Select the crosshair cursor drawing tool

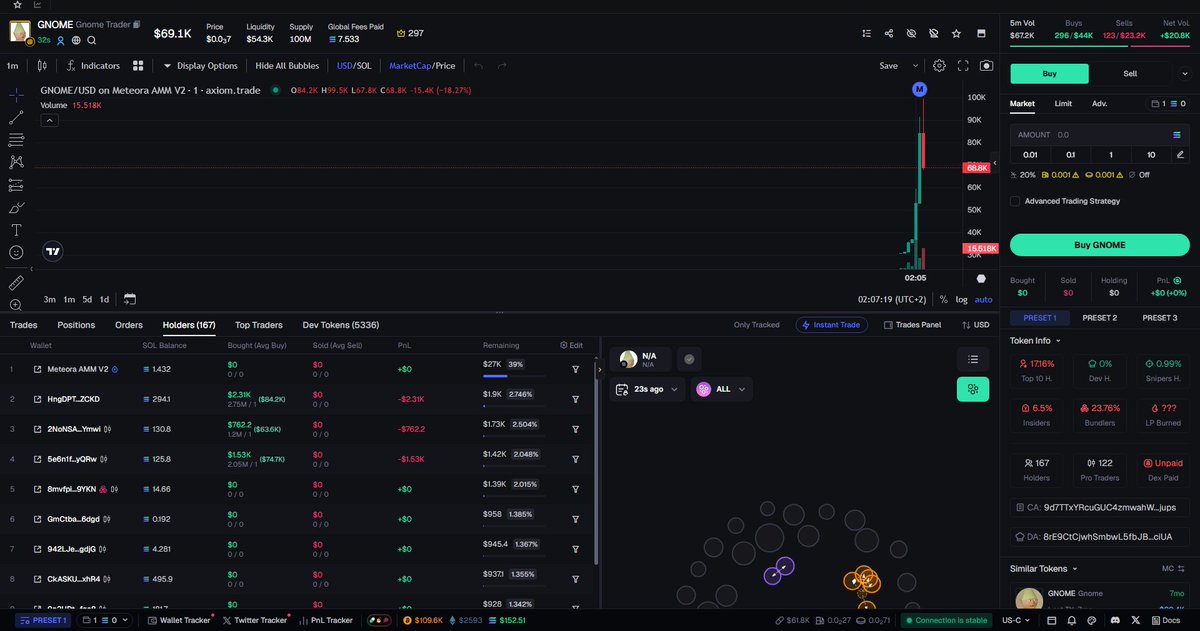click(x=16, y=94)
